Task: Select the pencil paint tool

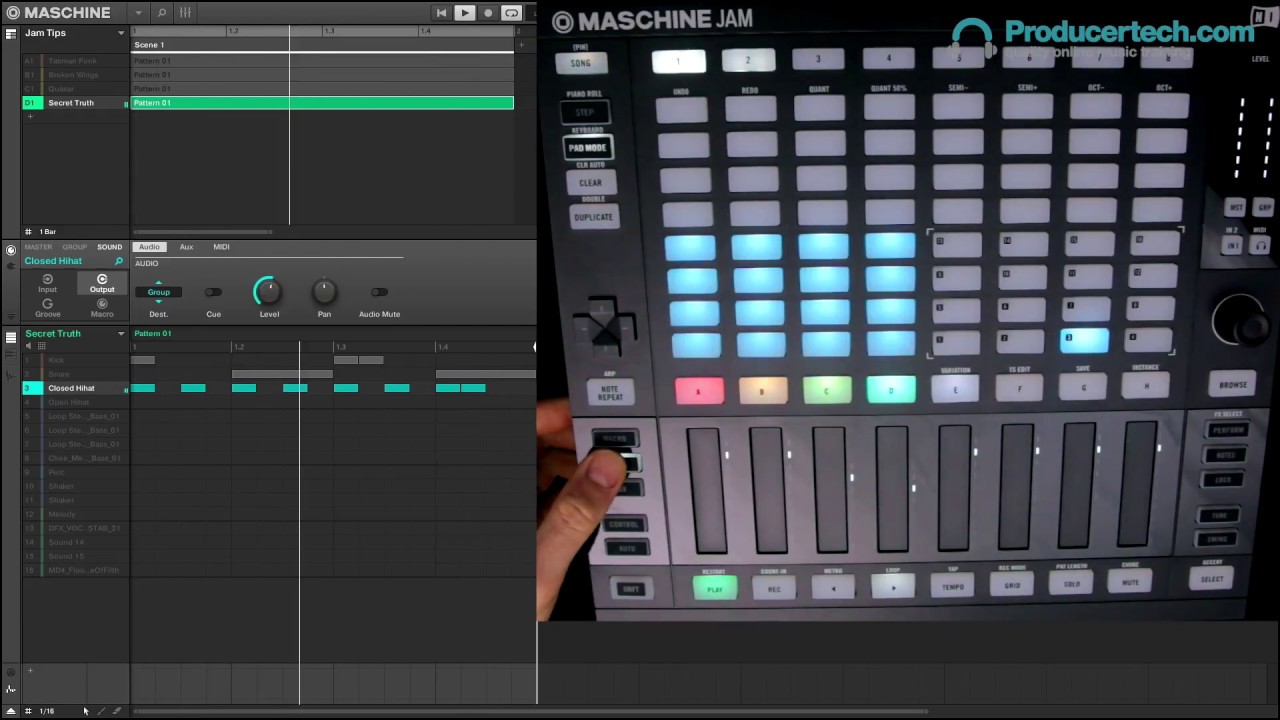Action: (x=101, y=711)
